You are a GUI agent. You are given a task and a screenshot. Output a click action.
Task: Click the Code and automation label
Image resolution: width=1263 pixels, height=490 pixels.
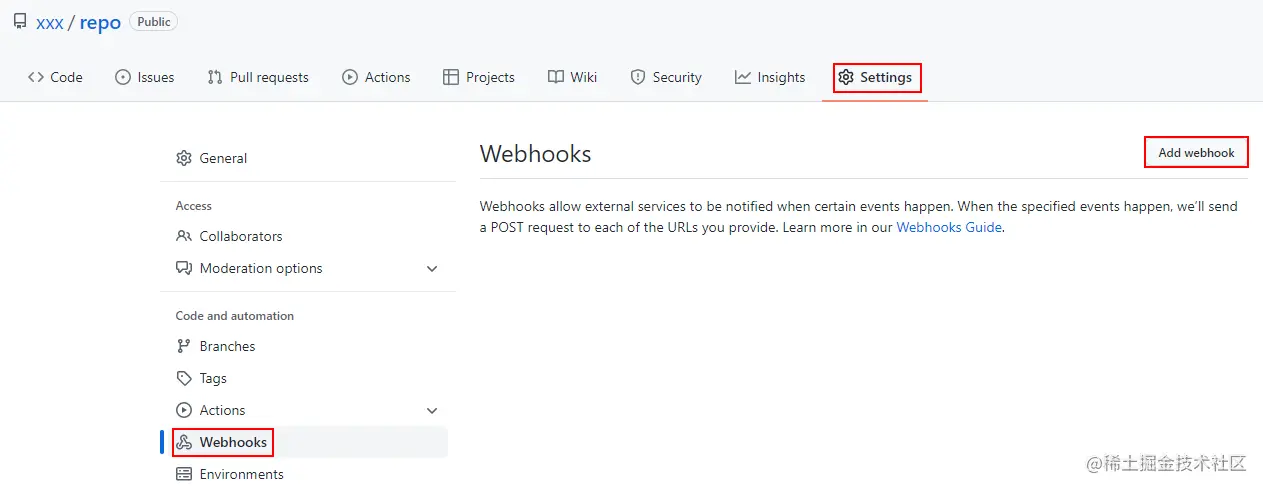pyautogui.click(x=235, y=316)
